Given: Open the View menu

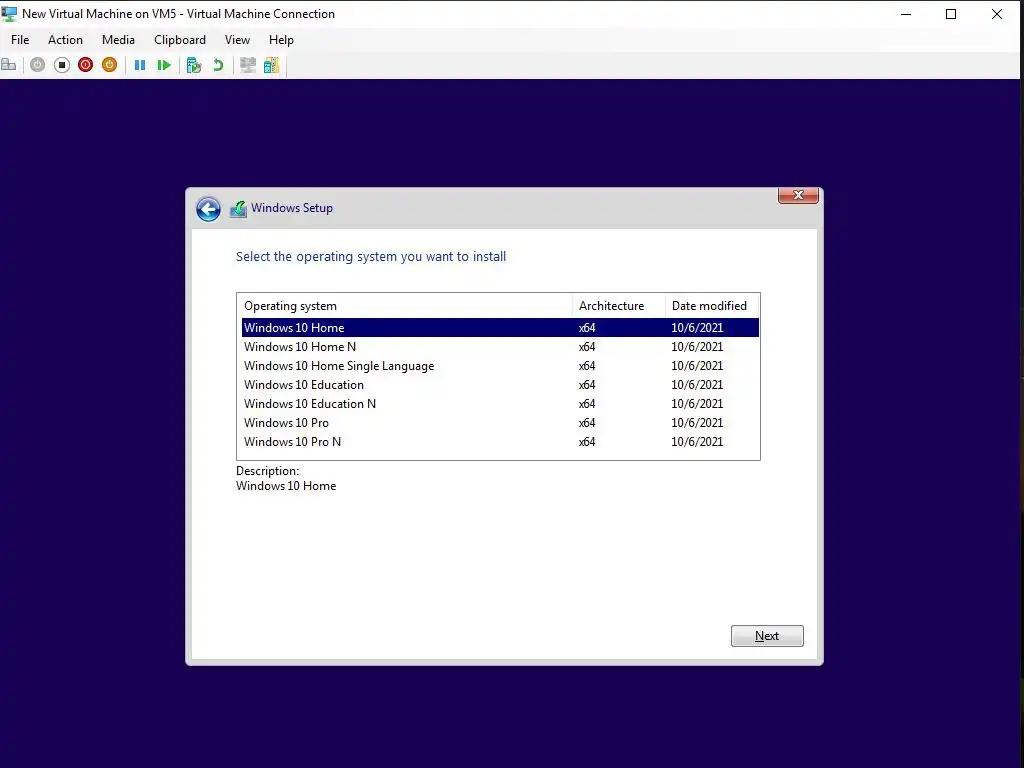Looking at the screenshot, I should point(238,40).
